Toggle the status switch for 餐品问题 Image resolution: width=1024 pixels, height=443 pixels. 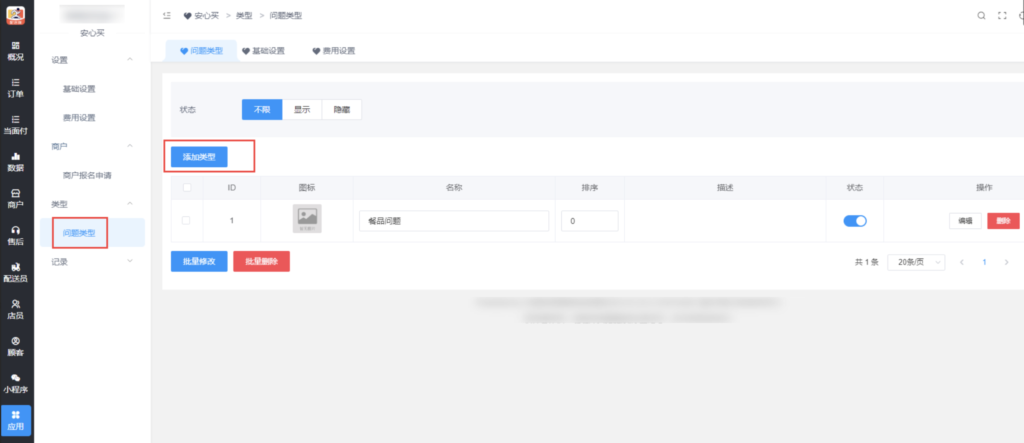click(x=855, y=221)
